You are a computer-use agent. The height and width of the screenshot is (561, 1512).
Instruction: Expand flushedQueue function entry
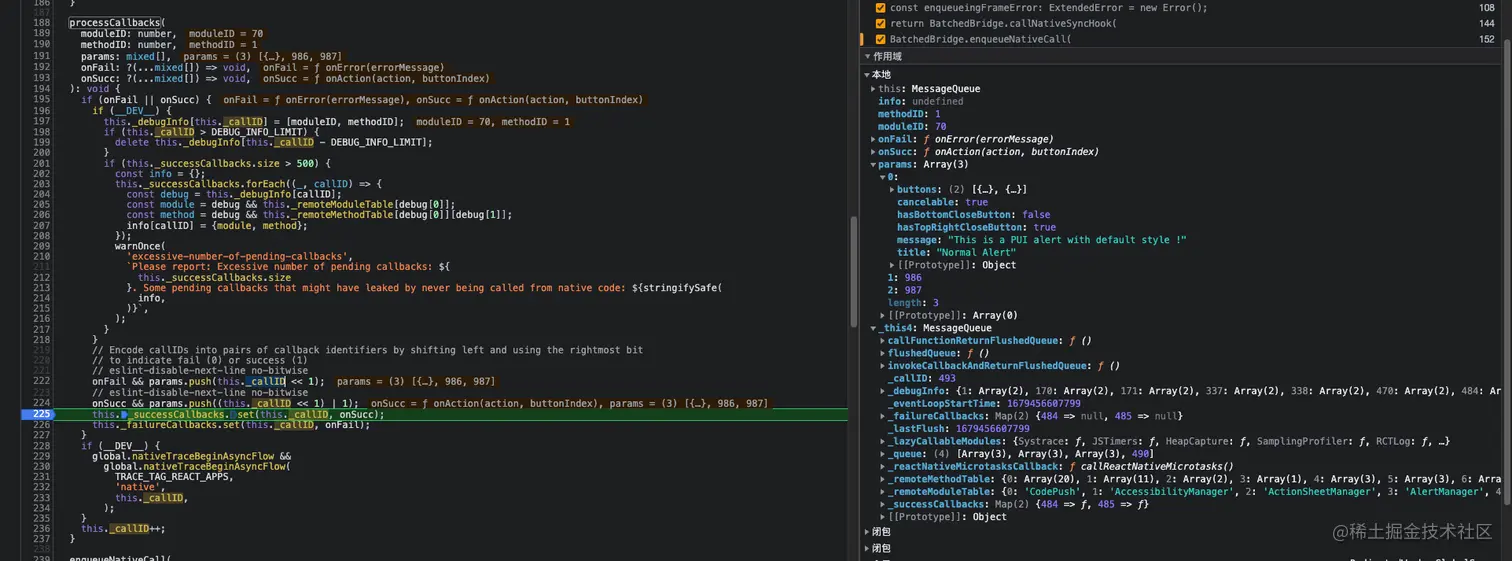(x=882, y=353)
